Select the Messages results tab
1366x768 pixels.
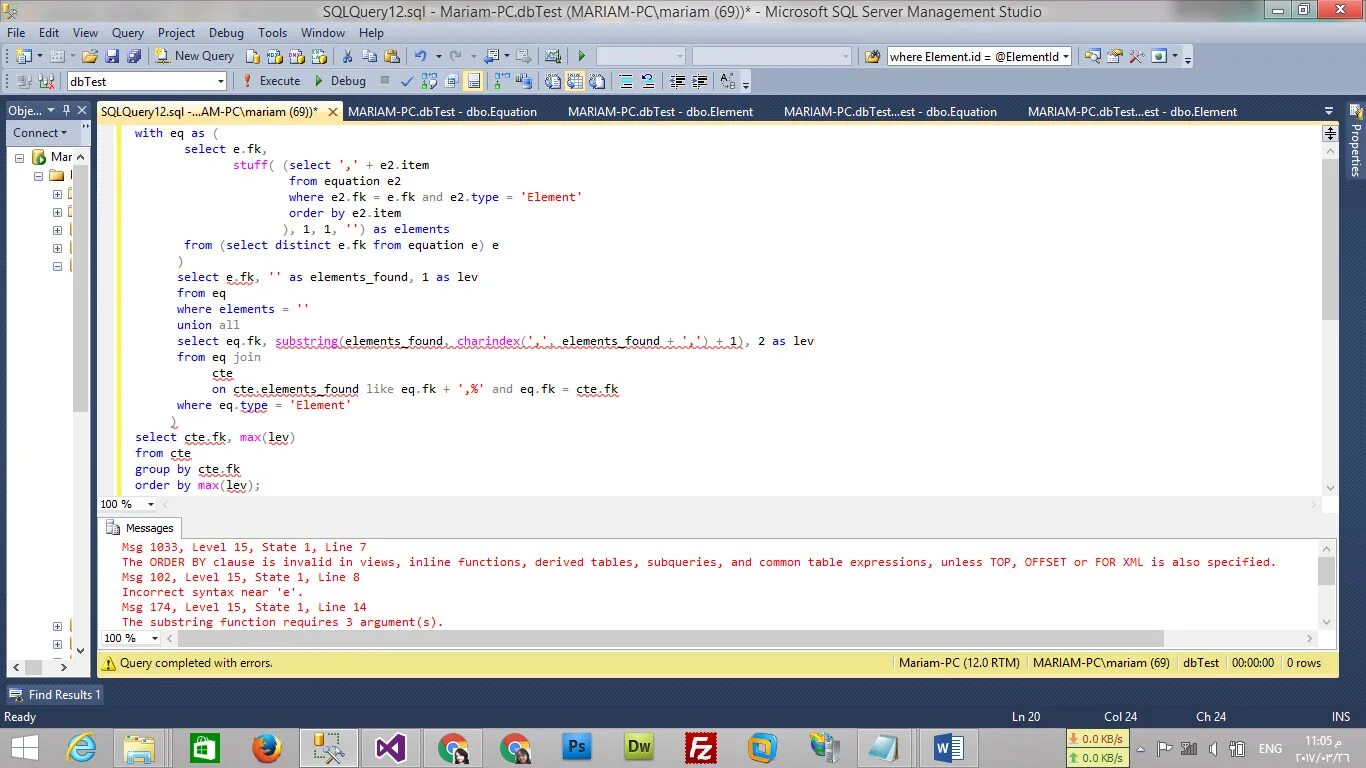[x=141, y=528]
